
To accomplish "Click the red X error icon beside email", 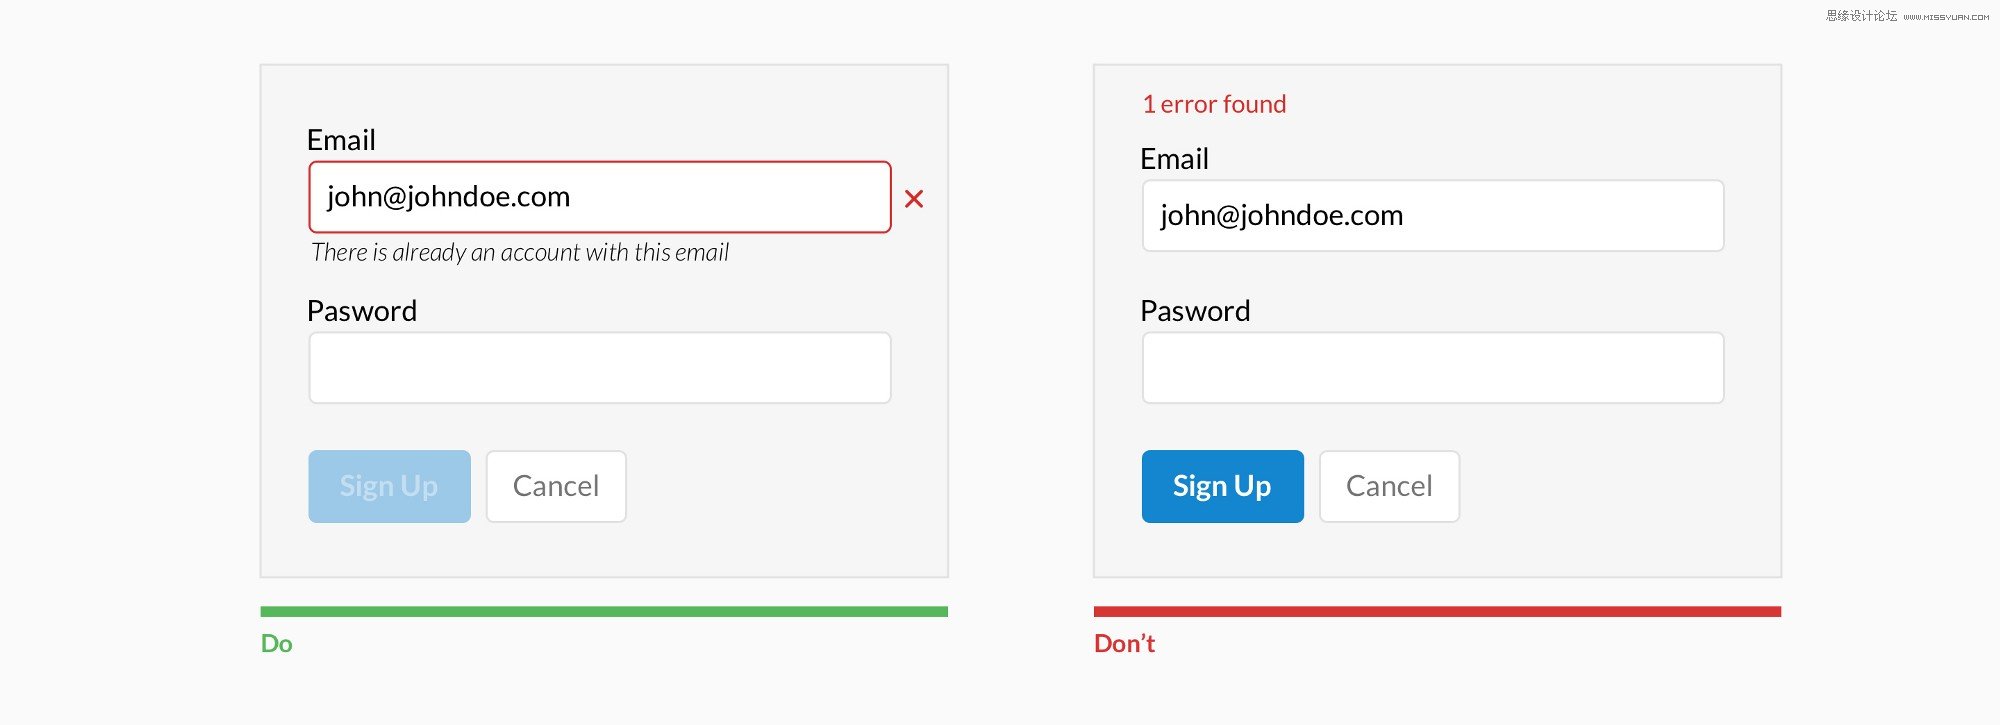I will point(914,199).
